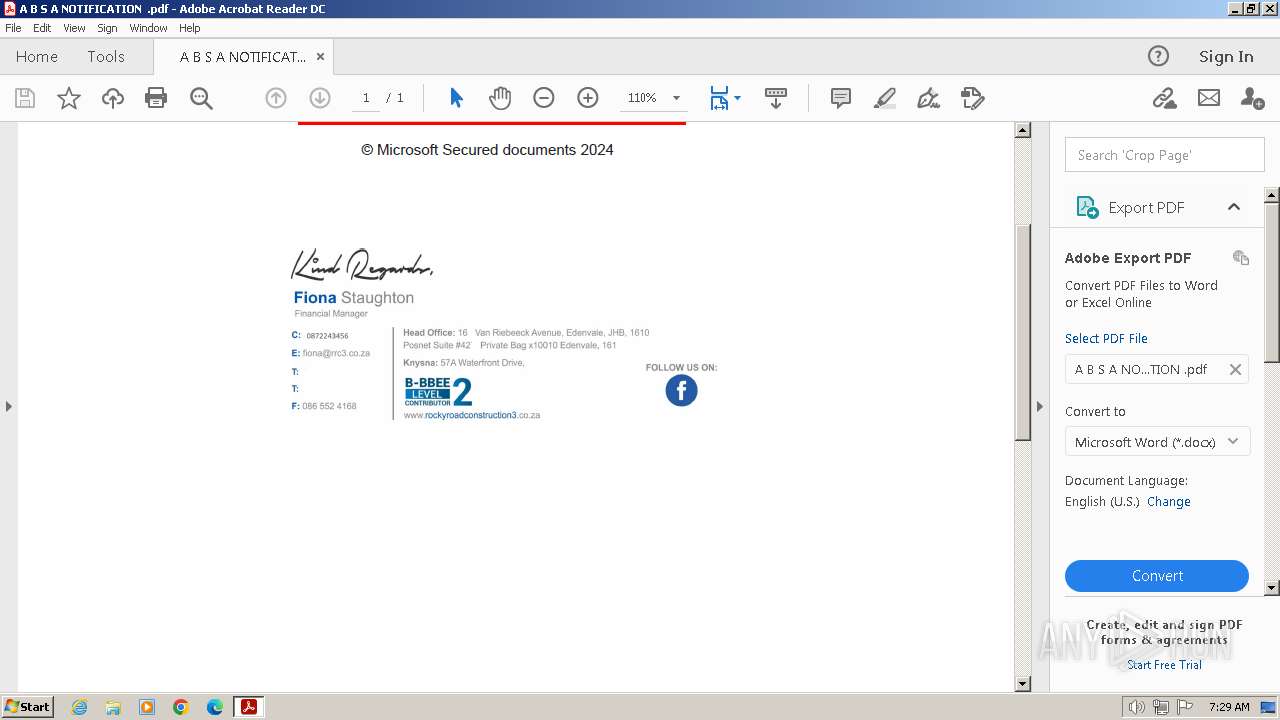The width and height of the screenshot is (1280, 720).
Task: Click the upload to cloud icon
Action: [x=113, y=98]
